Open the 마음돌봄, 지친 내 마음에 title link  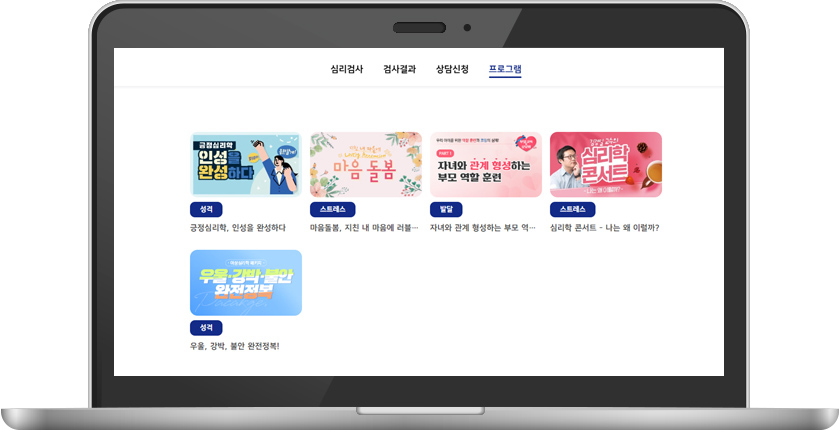coord(364,228)
